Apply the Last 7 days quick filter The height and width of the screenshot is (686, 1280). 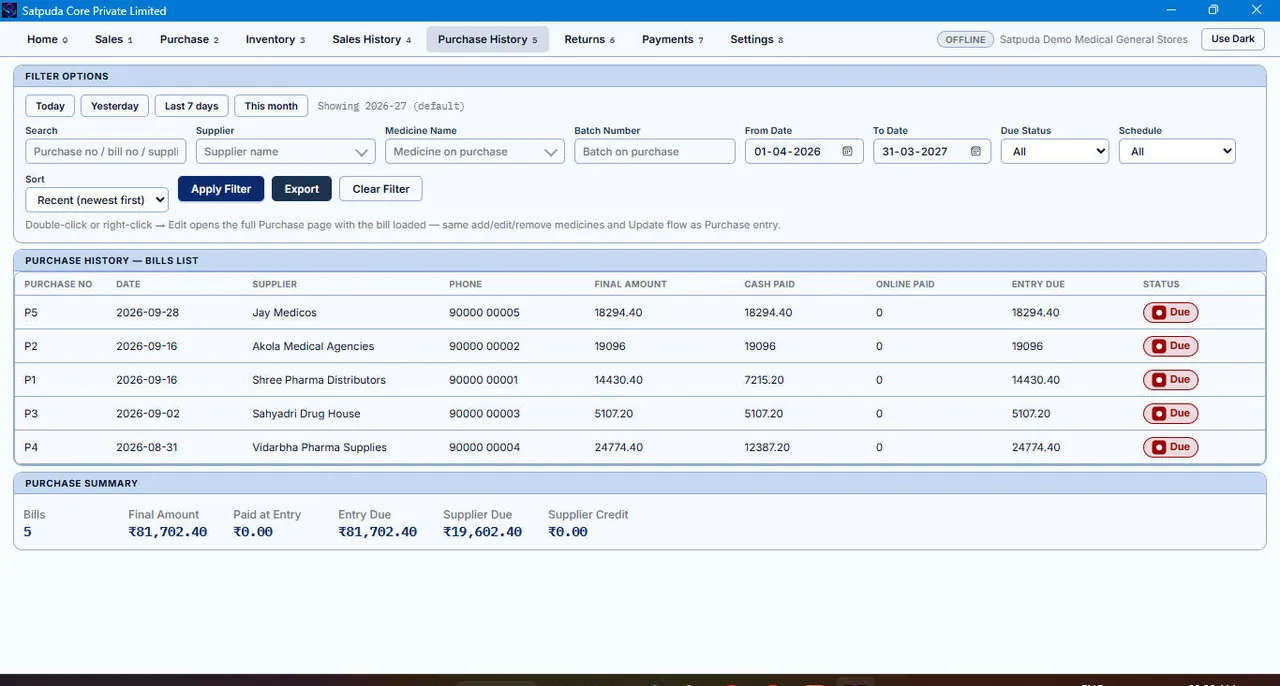[x=191, y=106]
